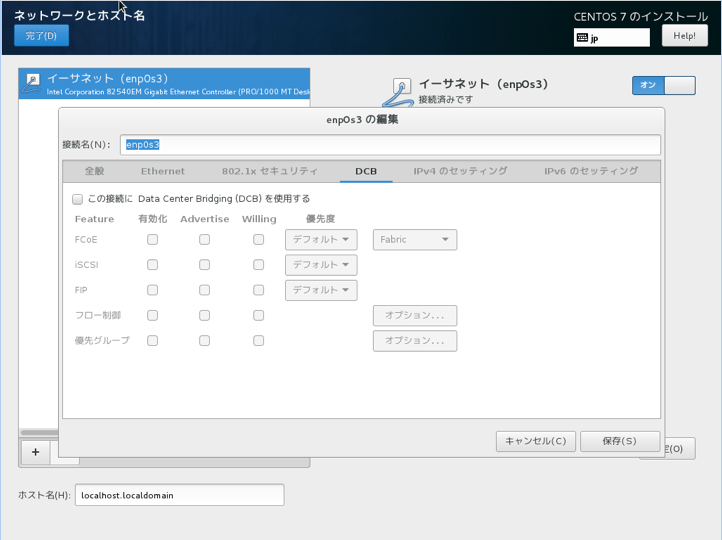The image size is (722, 540).
Task: Open フロー制御 オプション... button
Action: [x=415, y=316]
